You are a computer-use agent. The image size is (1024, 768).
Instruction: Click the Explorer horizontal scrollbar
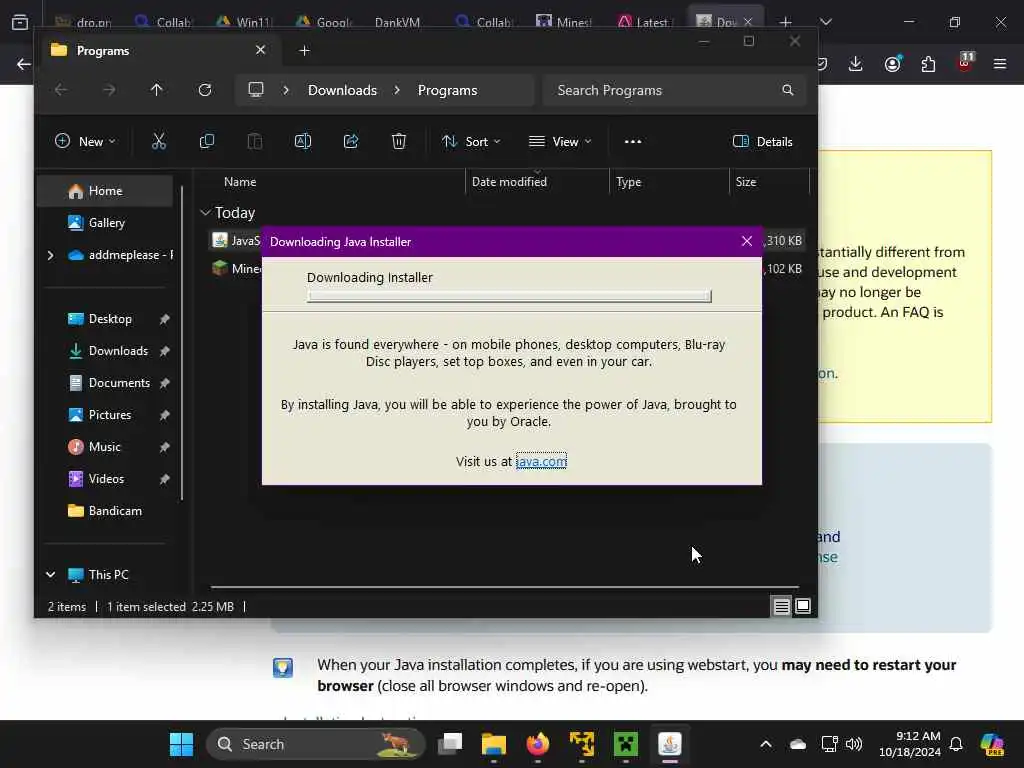pos(504,587)
